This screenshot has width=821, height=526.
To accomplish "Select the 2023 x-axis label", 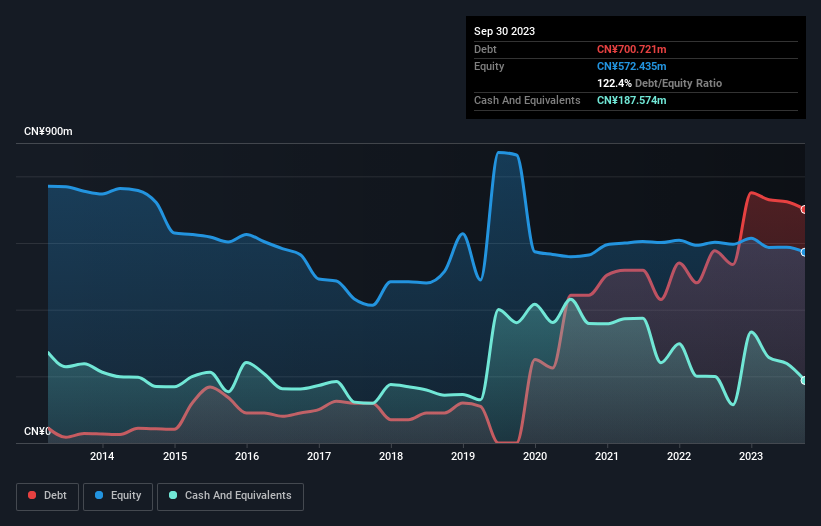I will pyautogui.click(x=751, y=456).
